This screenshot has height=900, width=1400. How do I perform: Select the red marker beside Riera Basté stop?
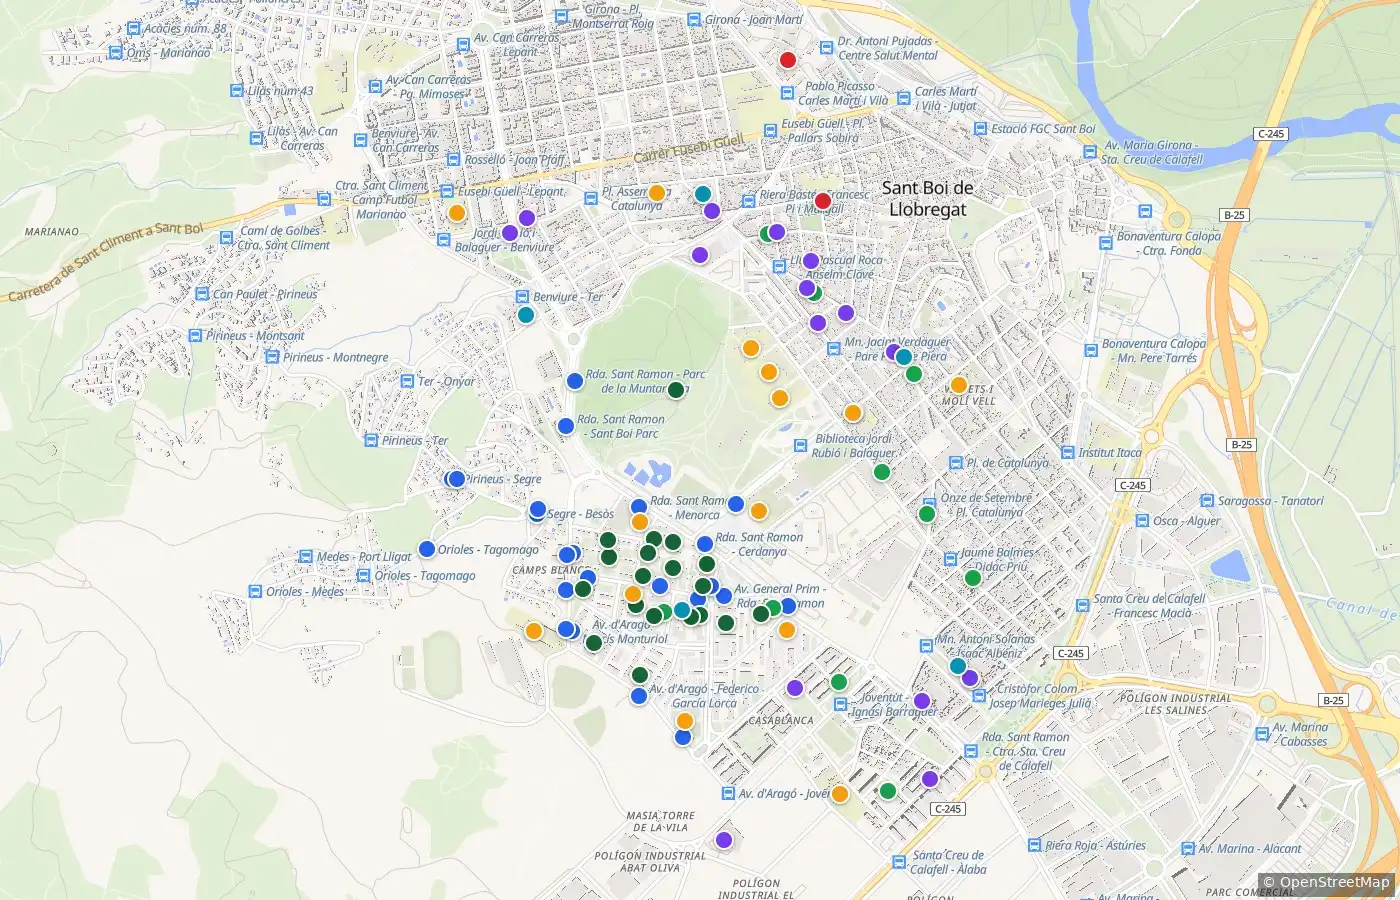pyautogui.click(x=823, y=201)
